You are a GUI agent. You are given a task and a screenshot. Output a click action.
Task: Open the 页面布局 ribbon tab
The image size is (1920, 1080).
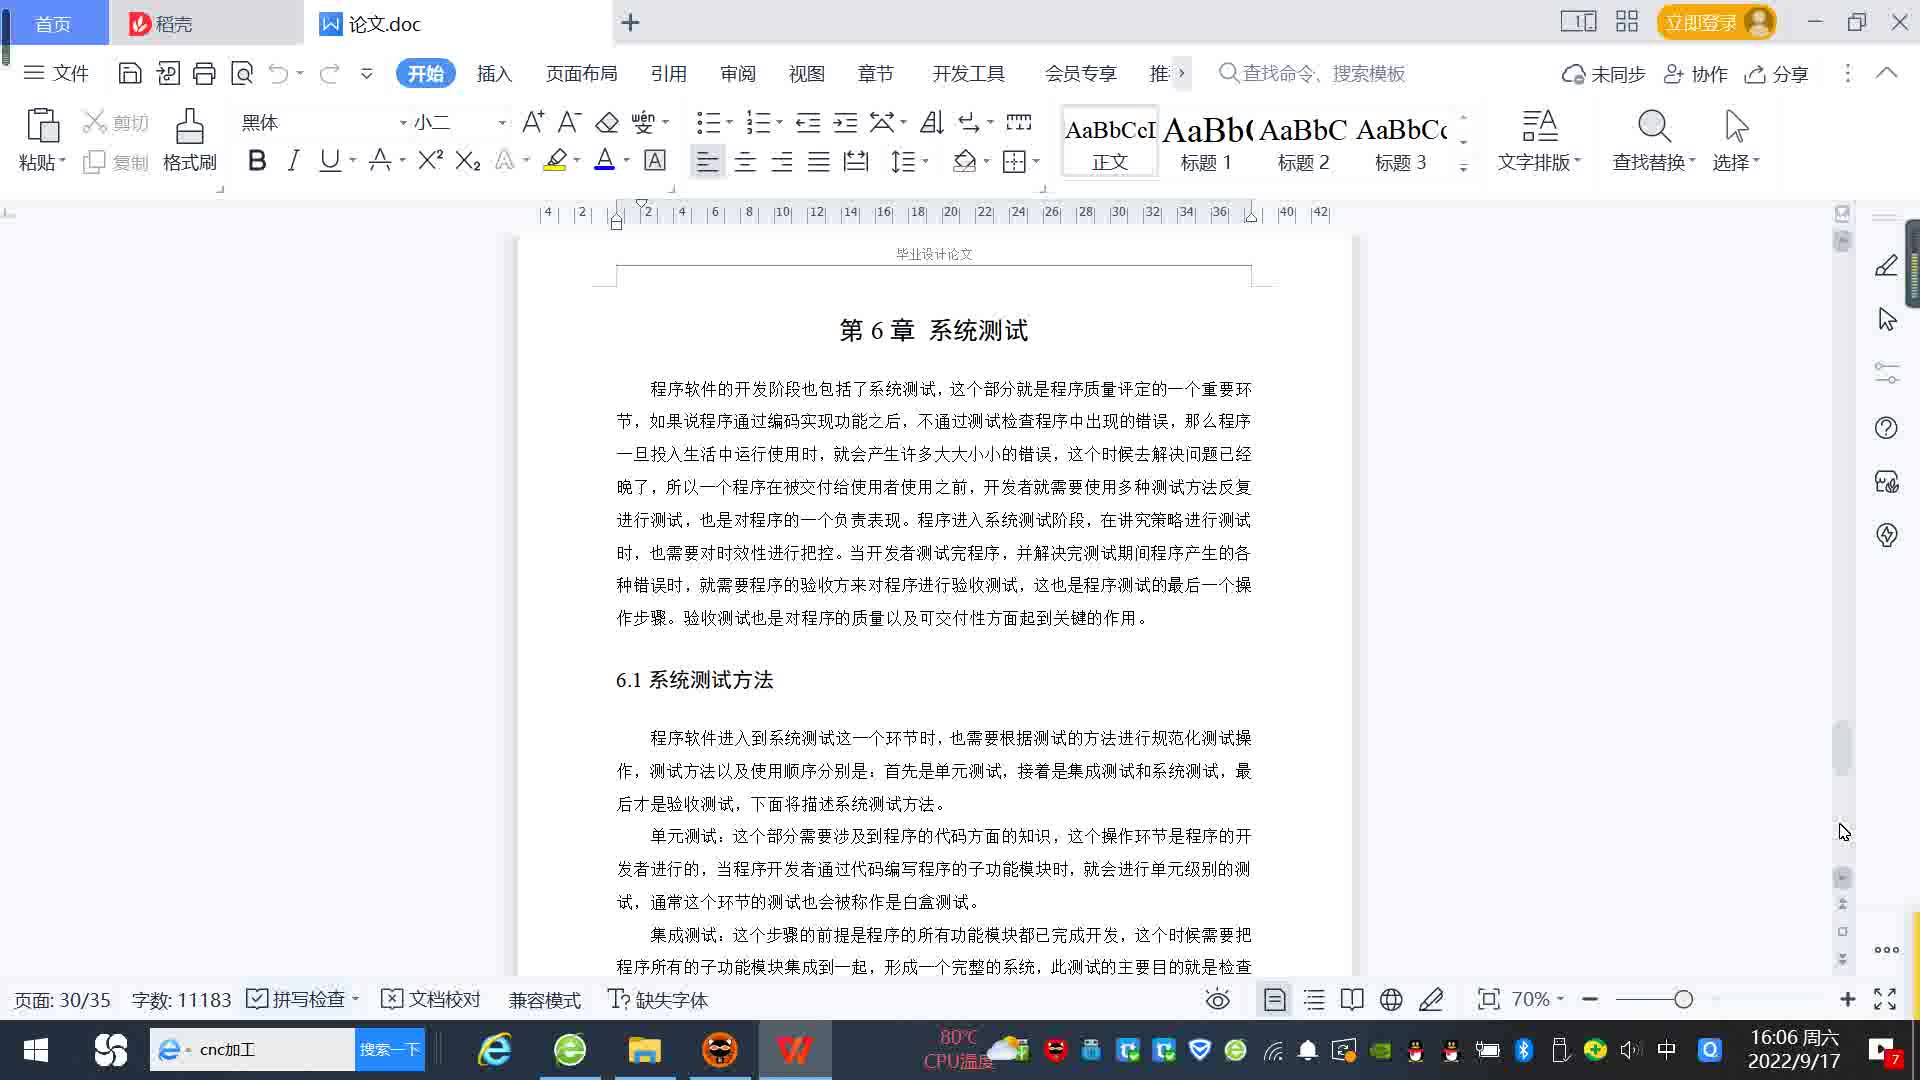[x=581, y=73]
